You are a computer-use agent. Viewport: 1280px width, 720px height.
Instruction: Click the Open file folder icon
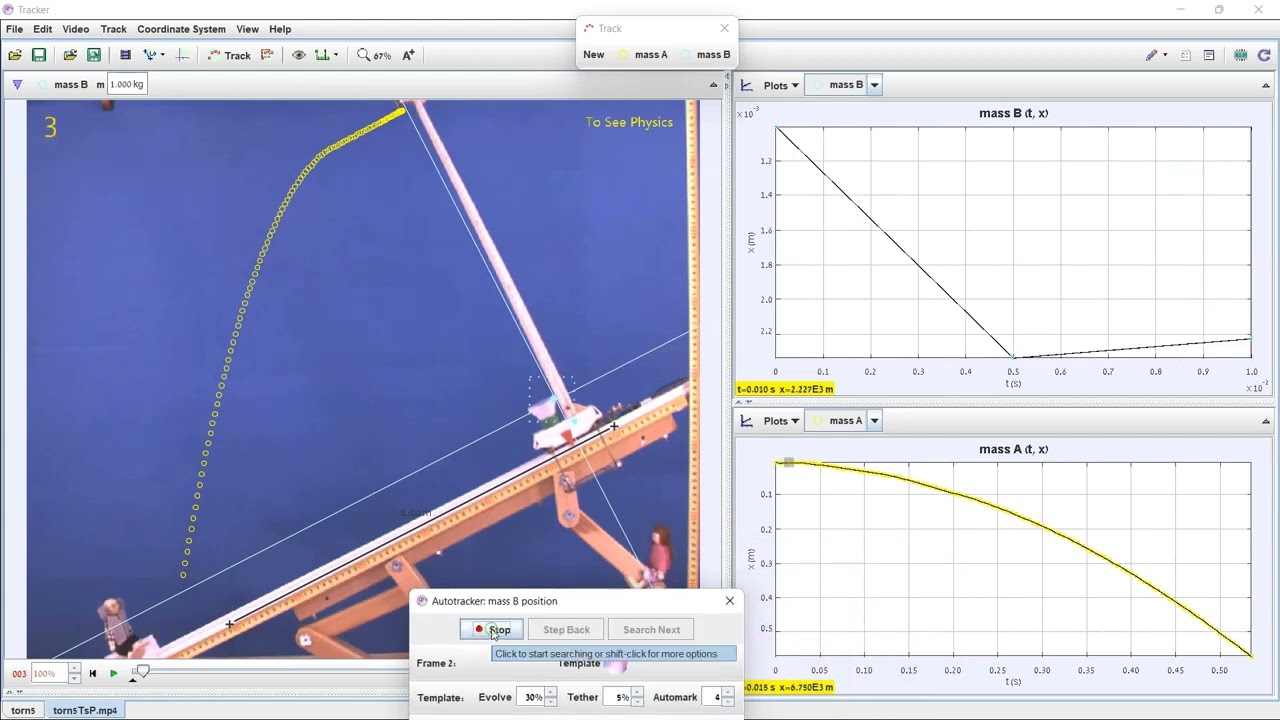15,55
